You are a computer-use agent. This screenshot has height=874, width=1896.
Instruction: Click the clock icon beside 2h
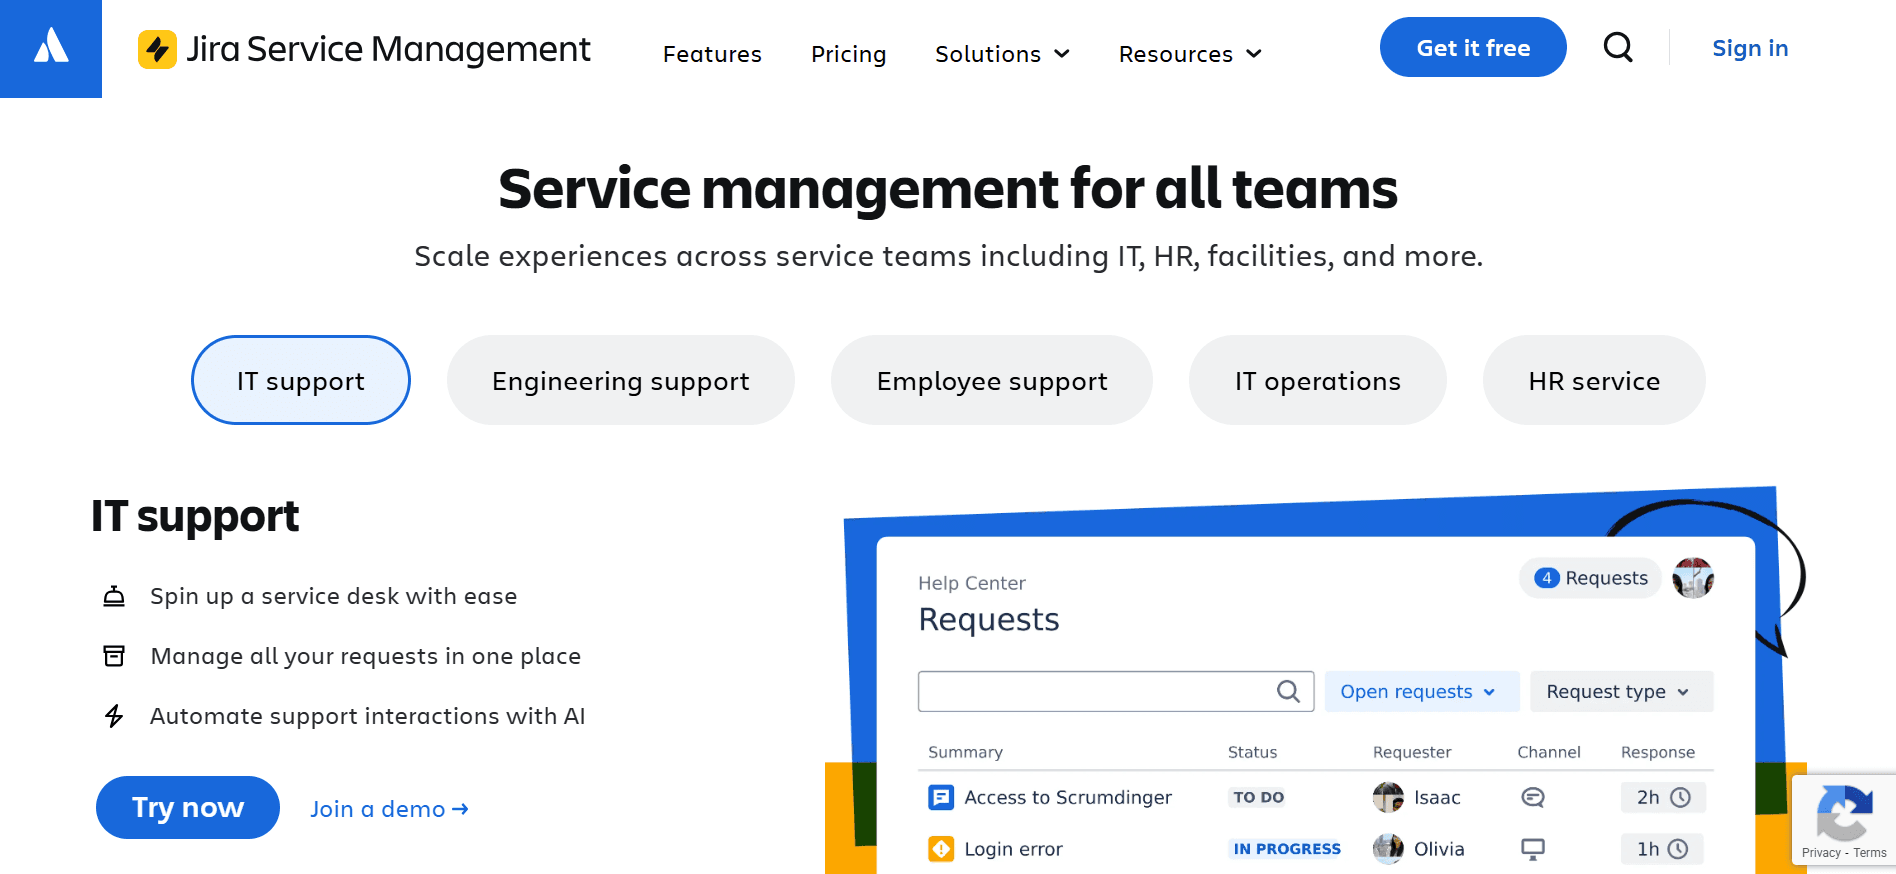(x=1681, y=797)
